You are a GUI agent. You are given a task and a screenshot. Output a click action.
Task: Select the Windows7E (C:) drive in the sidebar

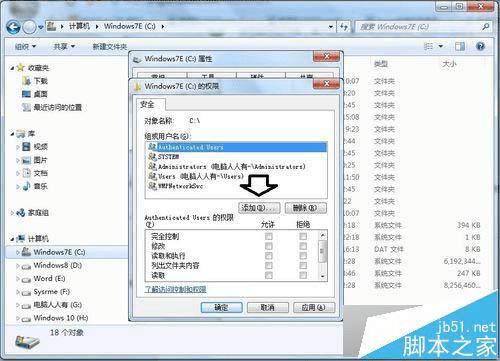tap(59, 252)
